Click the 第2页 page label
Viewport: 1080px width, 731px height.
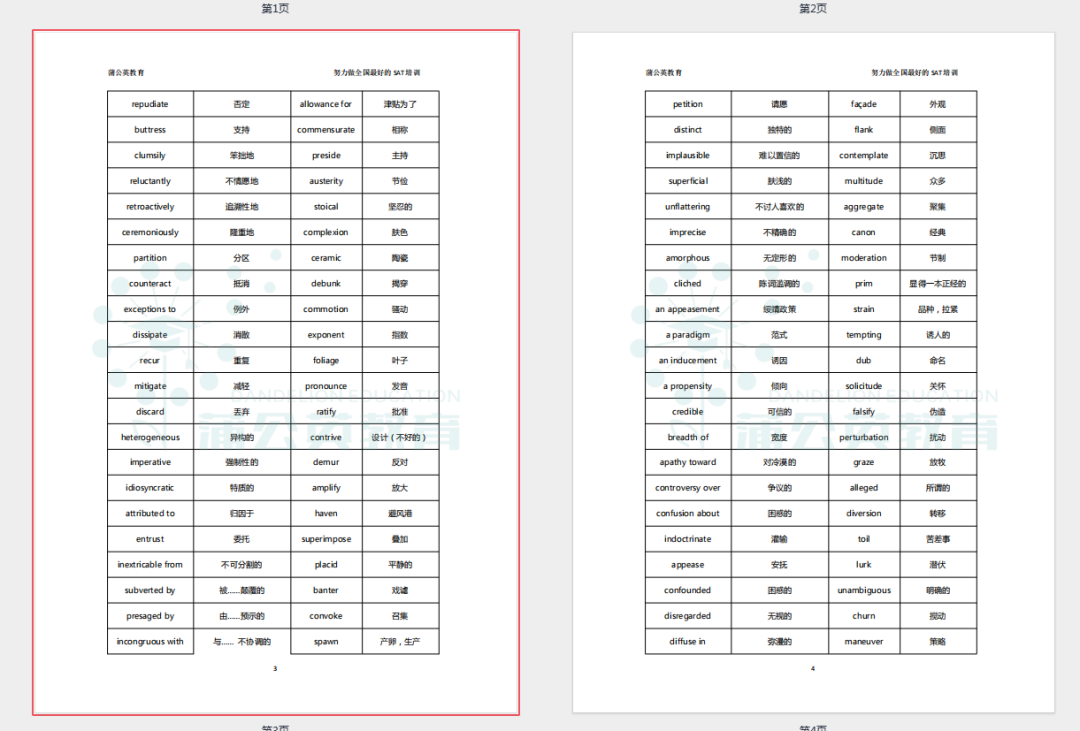813,9
